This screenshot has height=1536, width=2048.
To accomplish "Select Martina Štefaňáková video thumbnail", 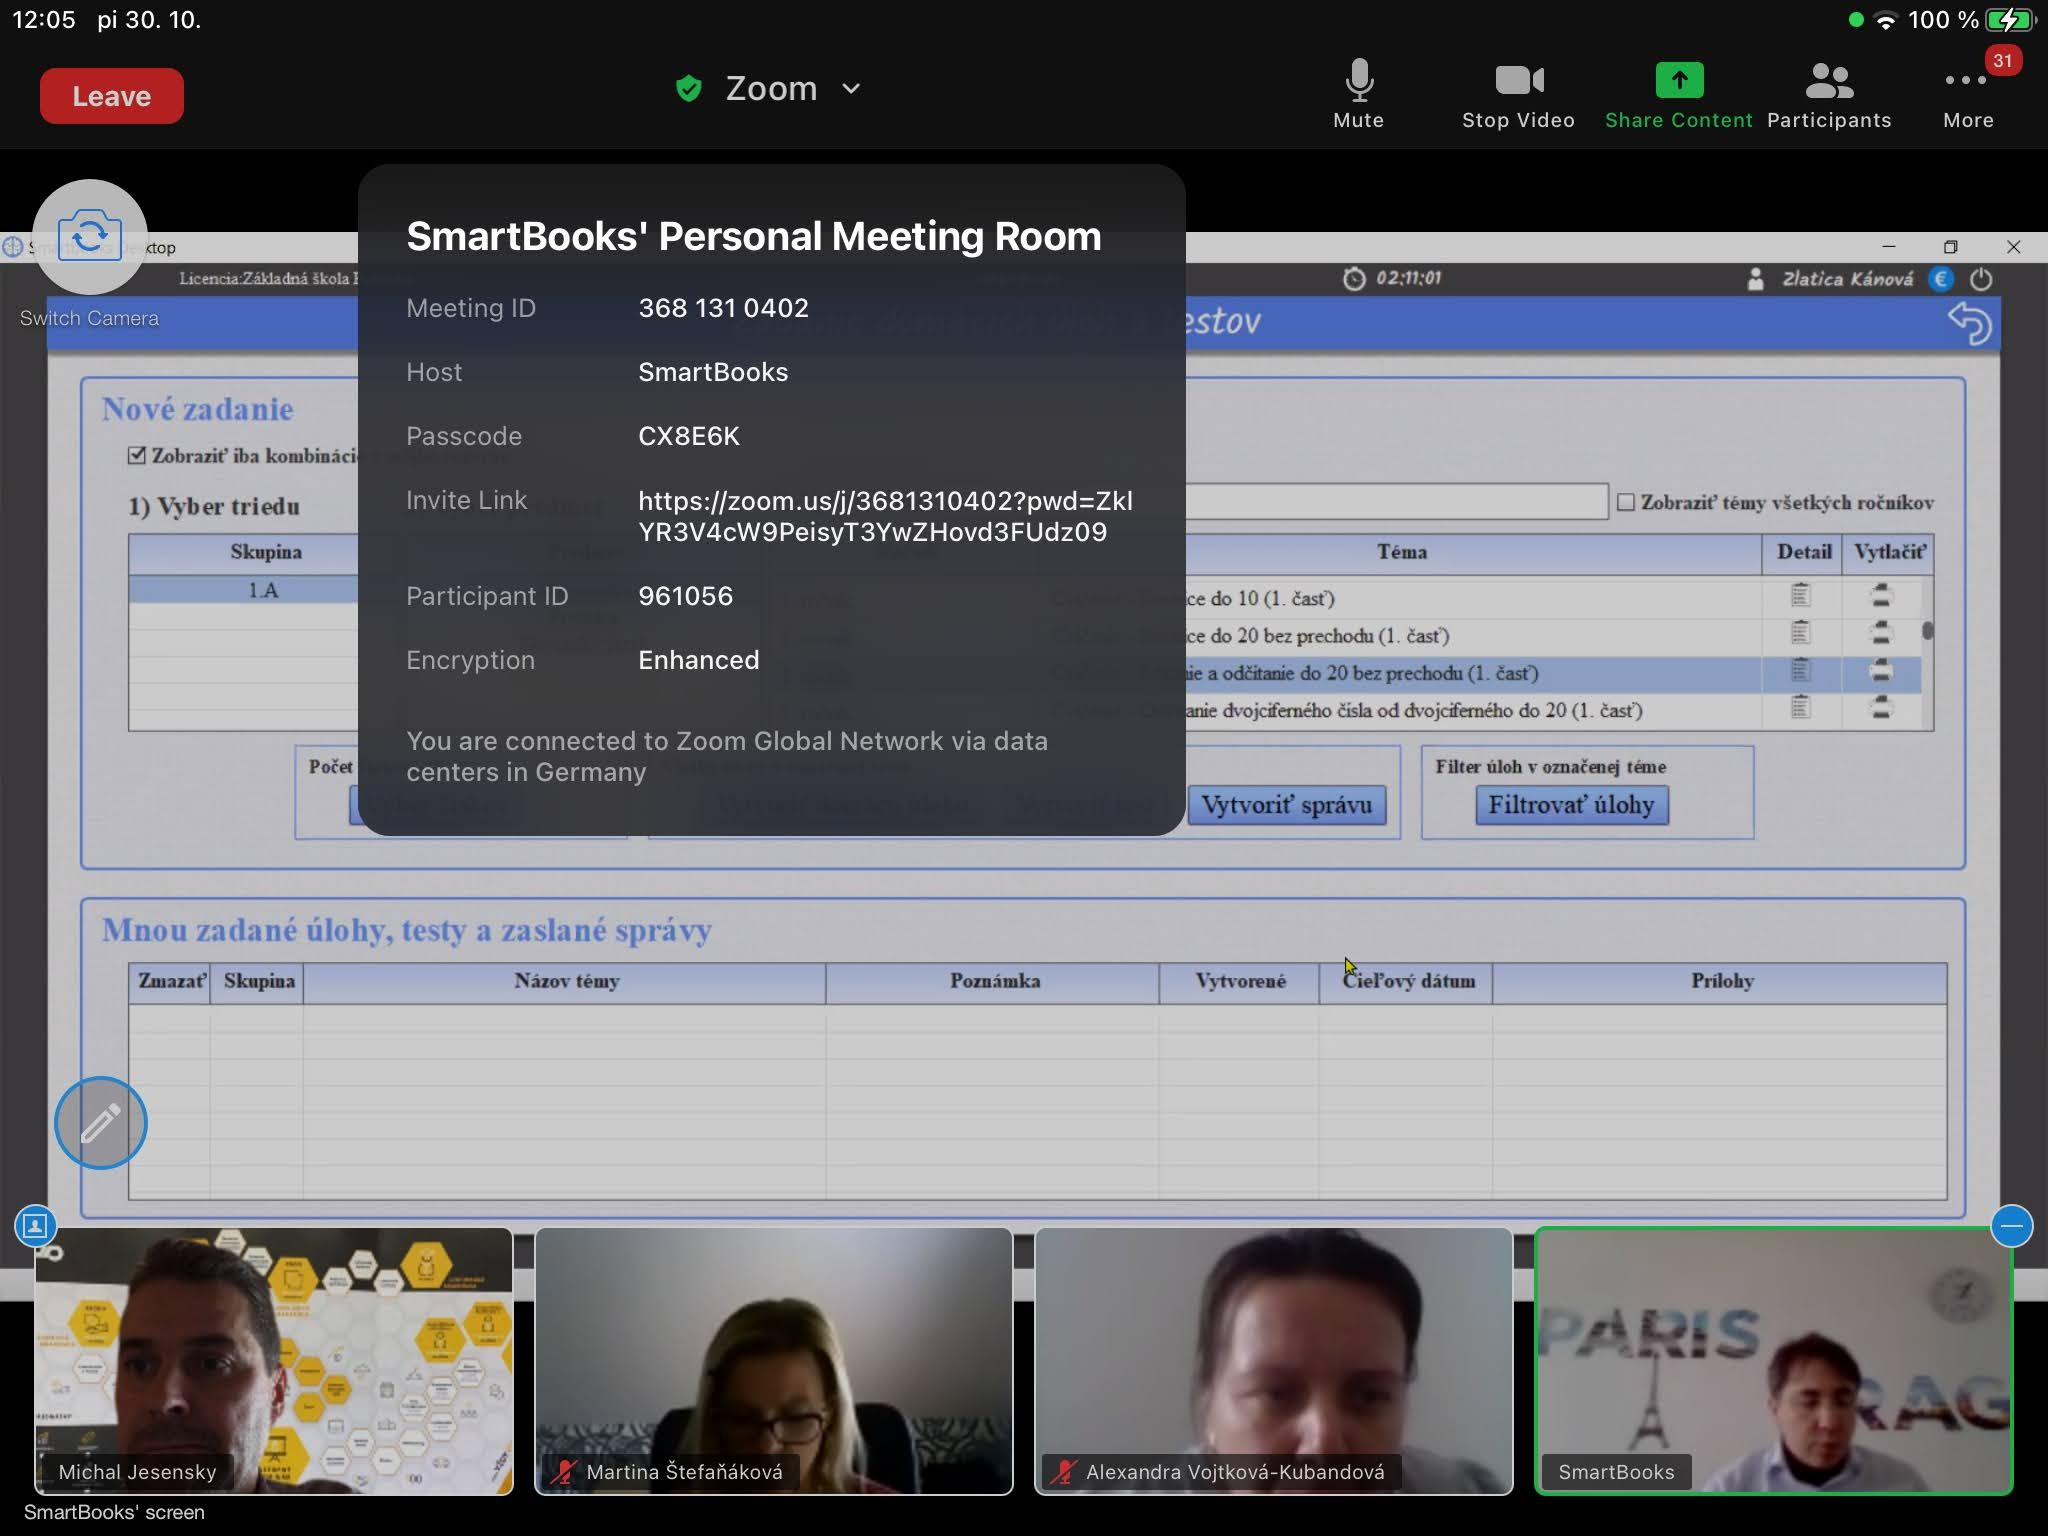I will point(774,1361).
